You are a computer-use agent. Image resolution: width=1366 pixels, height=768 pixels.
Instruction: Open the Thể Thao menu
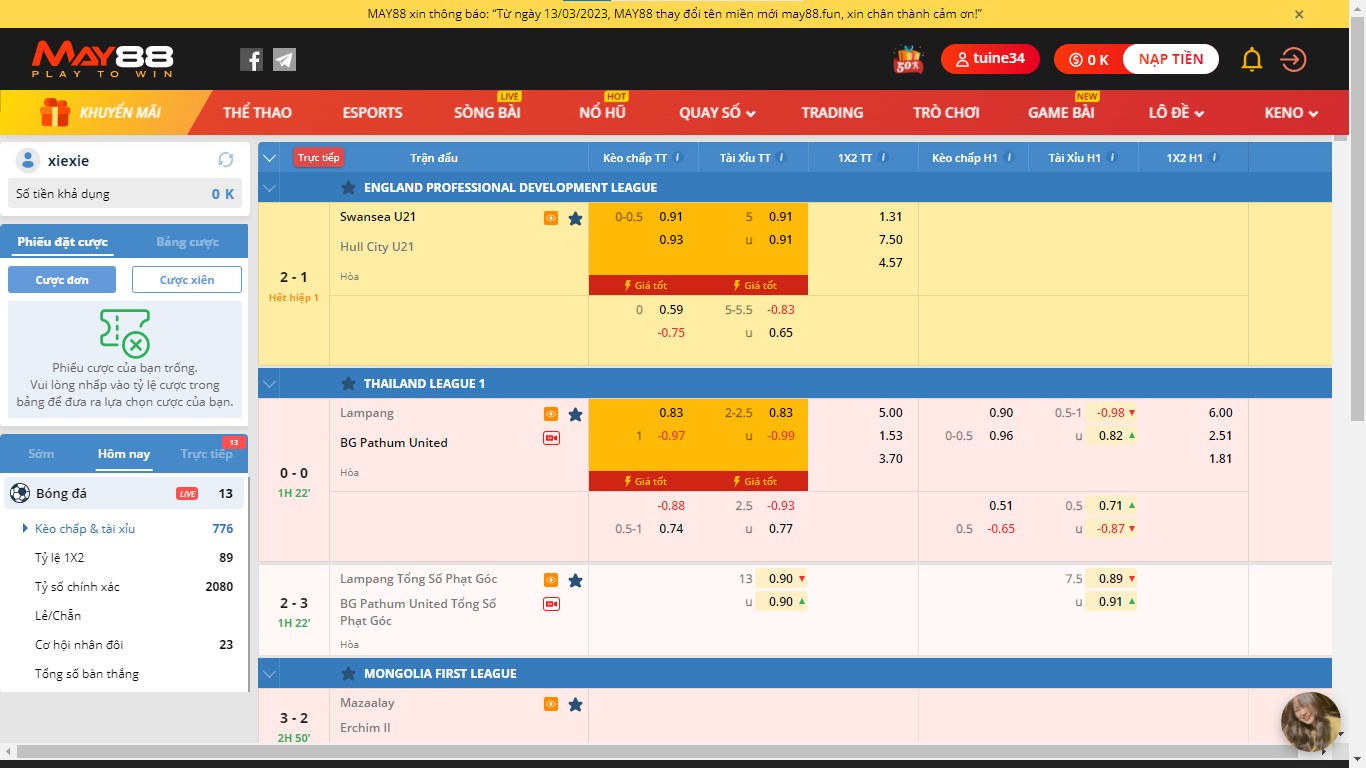(x=257, y=113)
